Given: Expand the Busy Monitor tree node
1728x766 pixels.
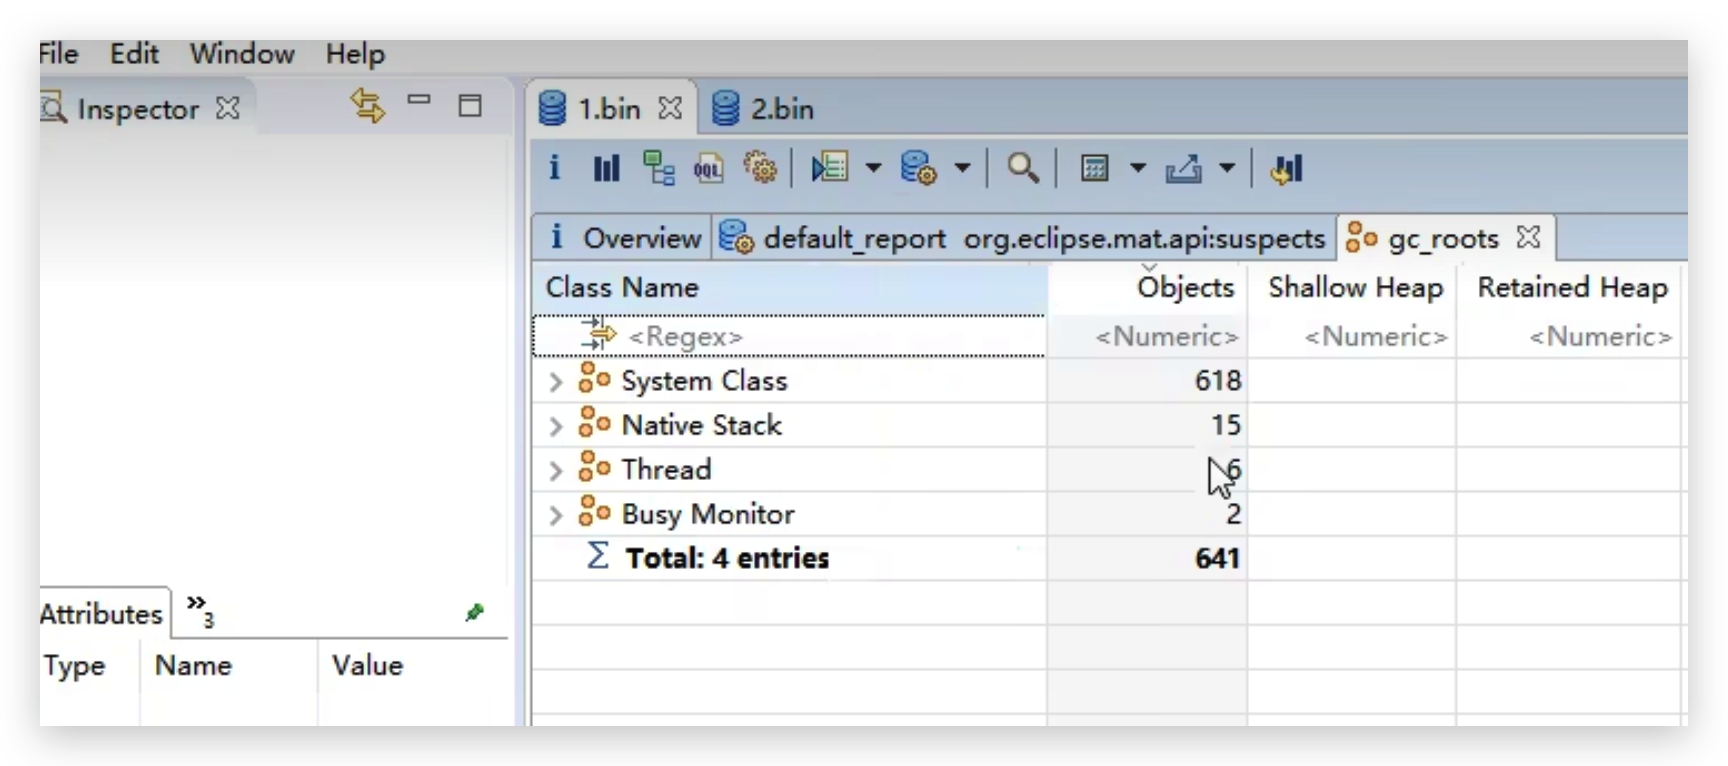Looking at the screenshot, I should coord(556,516).
